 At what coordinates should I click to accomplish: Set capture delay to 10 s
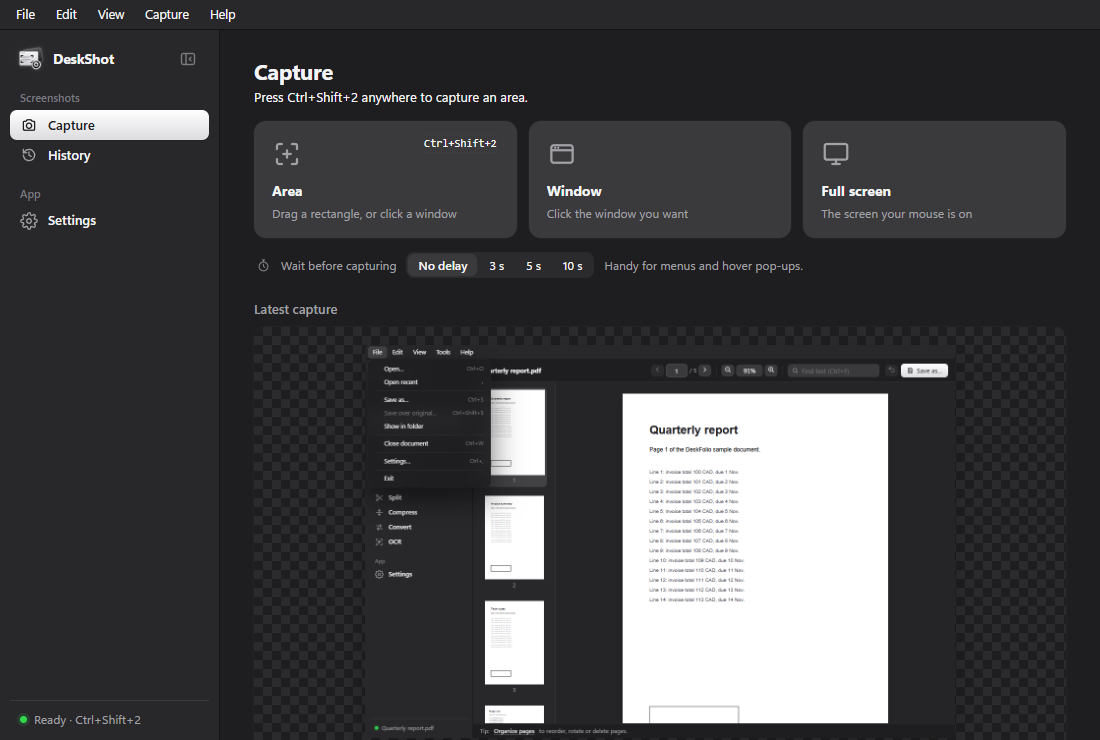[x=572, y=266]
